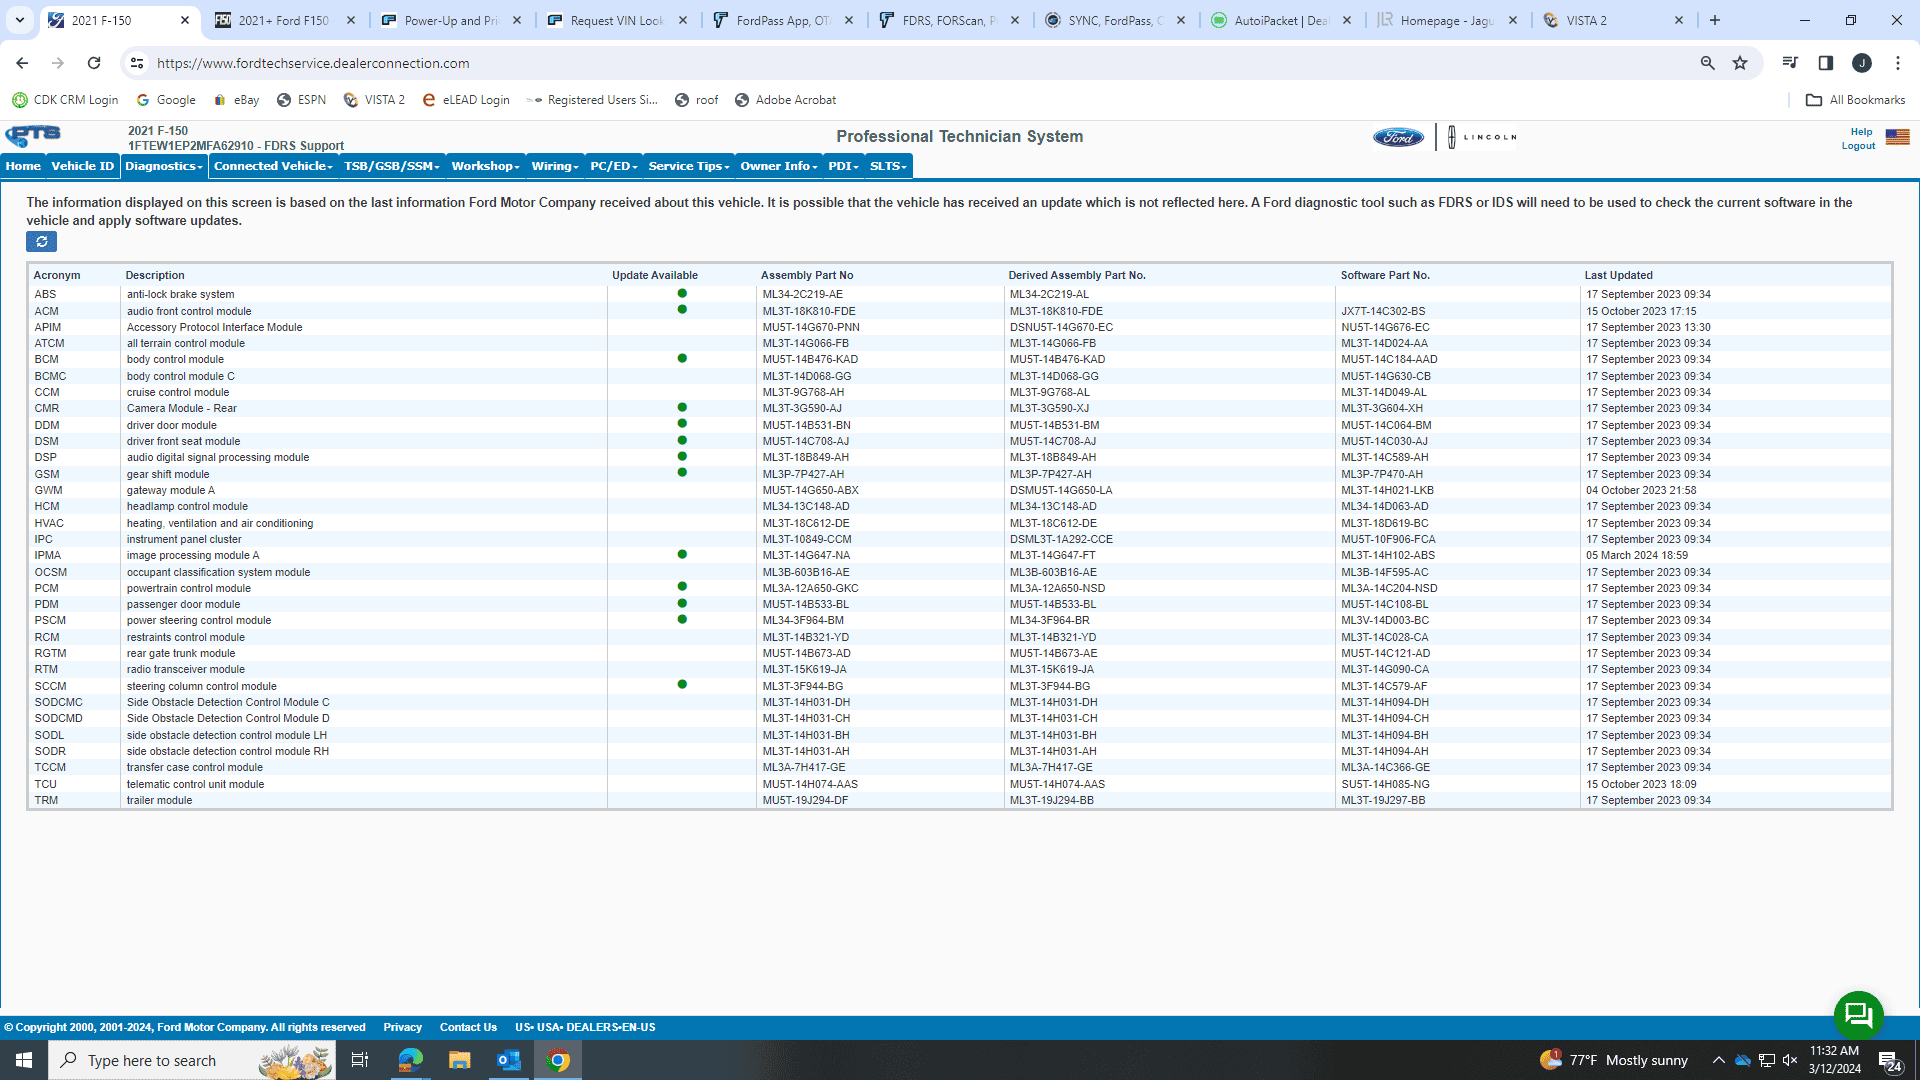This screenshot has height=1080, width=1920.
Task: Open the Contact Us footer link
Action: [468, 1026]
